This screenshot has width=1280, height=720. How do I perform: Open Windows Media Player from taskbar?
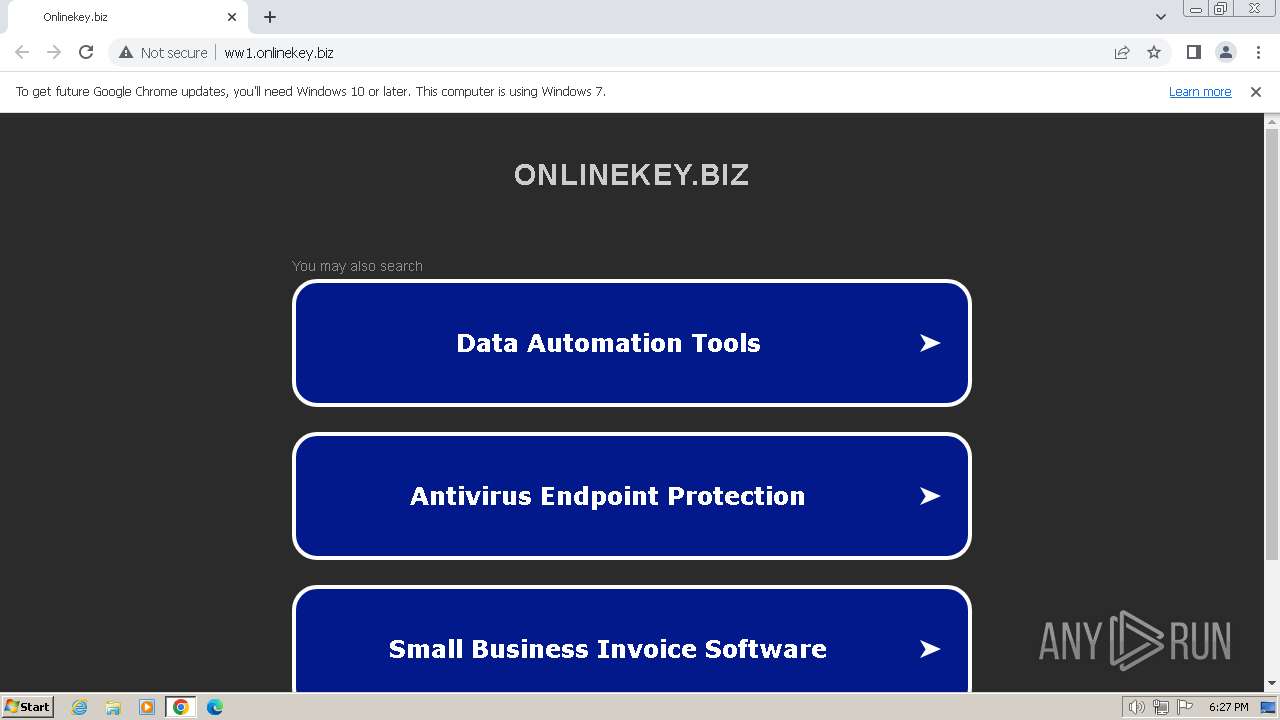coord(147,707)
